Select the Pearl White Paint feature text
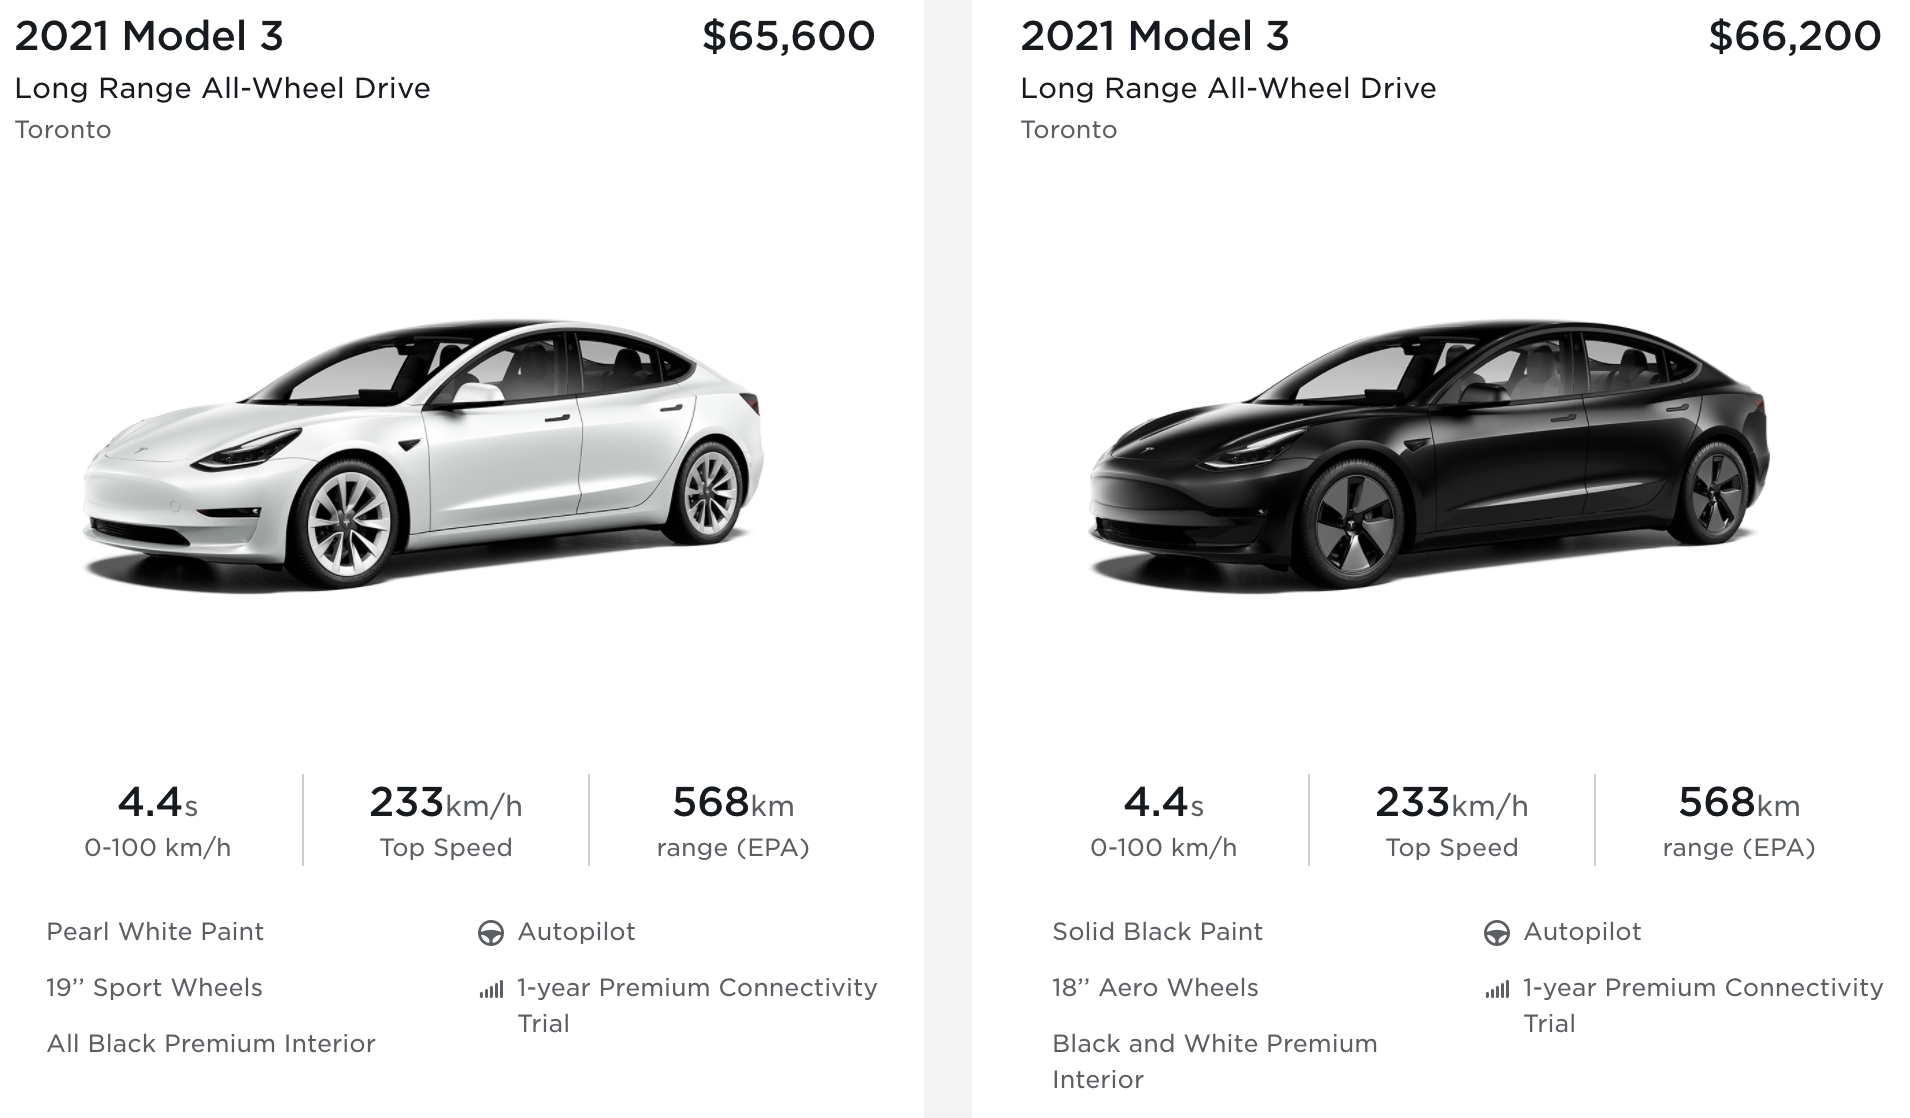 (x=155, y=932)
